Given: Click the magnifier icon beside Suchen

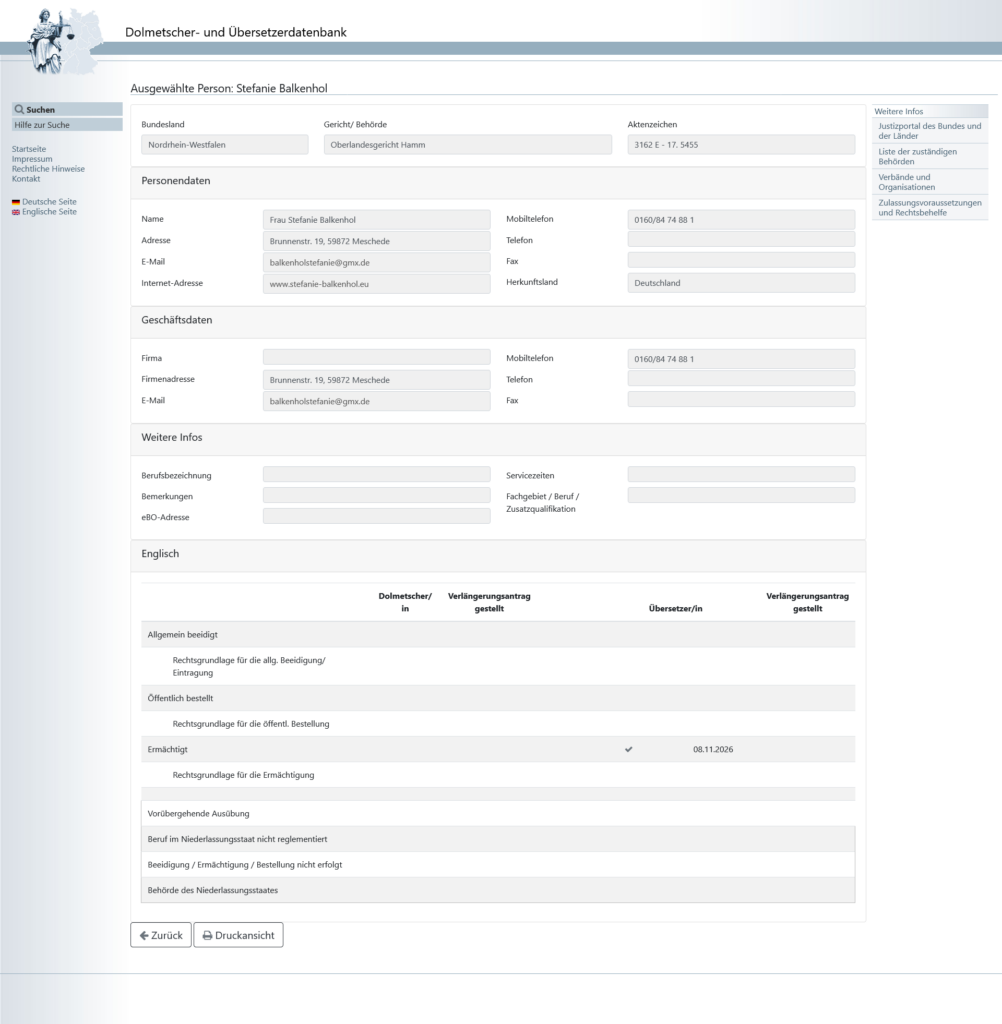Looking at the screenshot, I should (x=20, y=110).
